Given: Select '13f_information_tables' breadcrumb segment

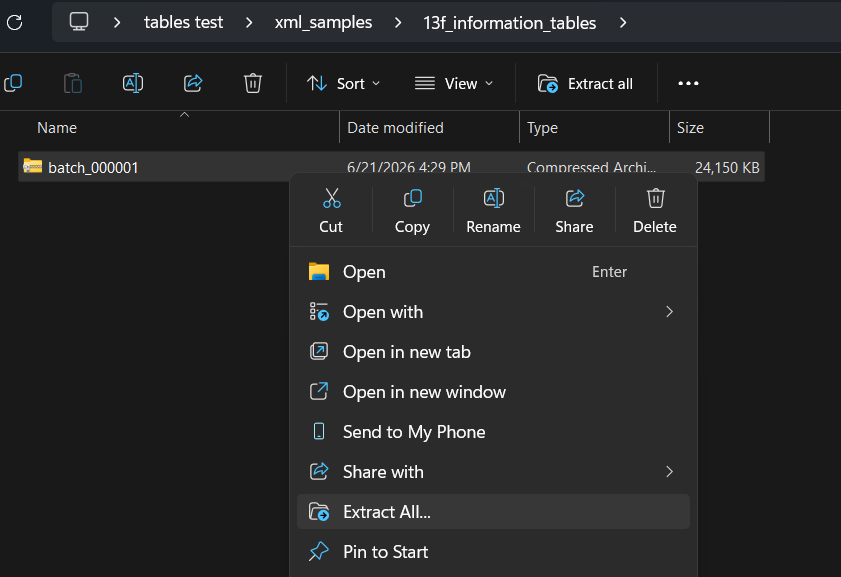Looking at the screenshot, I should 509,23.
